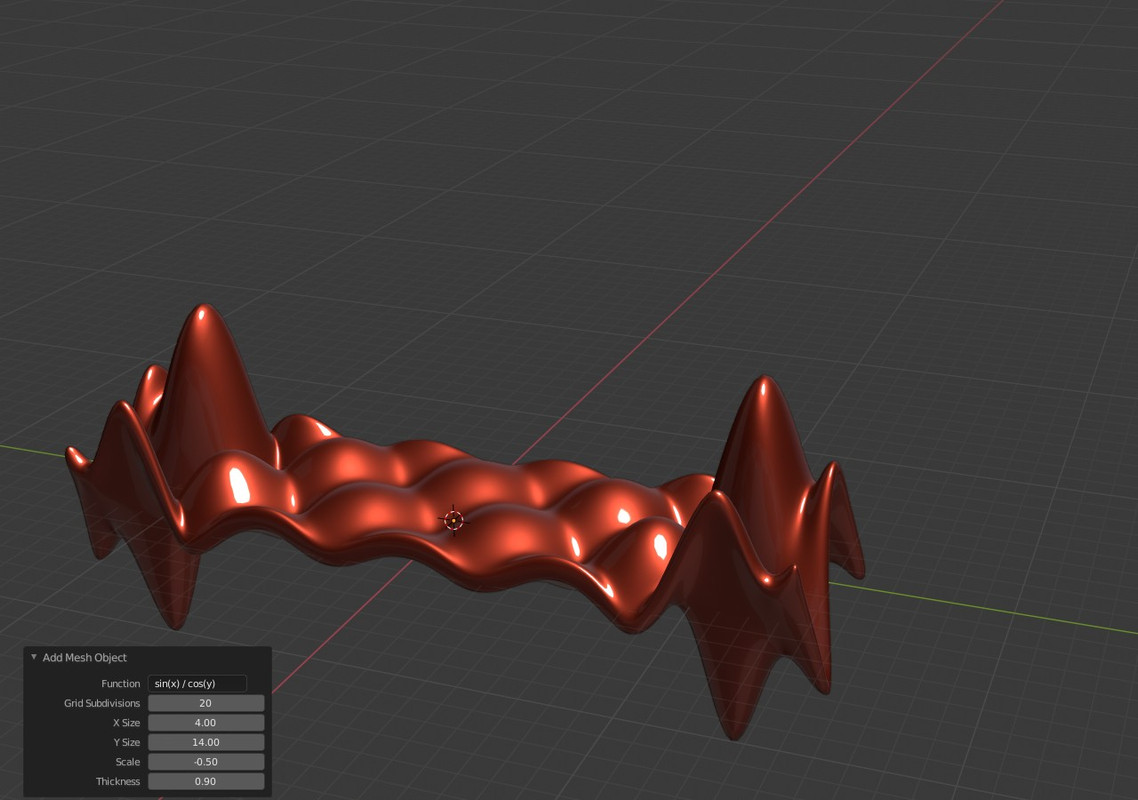The height and width of the screenshot is (800, 1138).
Task: Select the X Size value 4.00
Action: [x=205, y=722]
